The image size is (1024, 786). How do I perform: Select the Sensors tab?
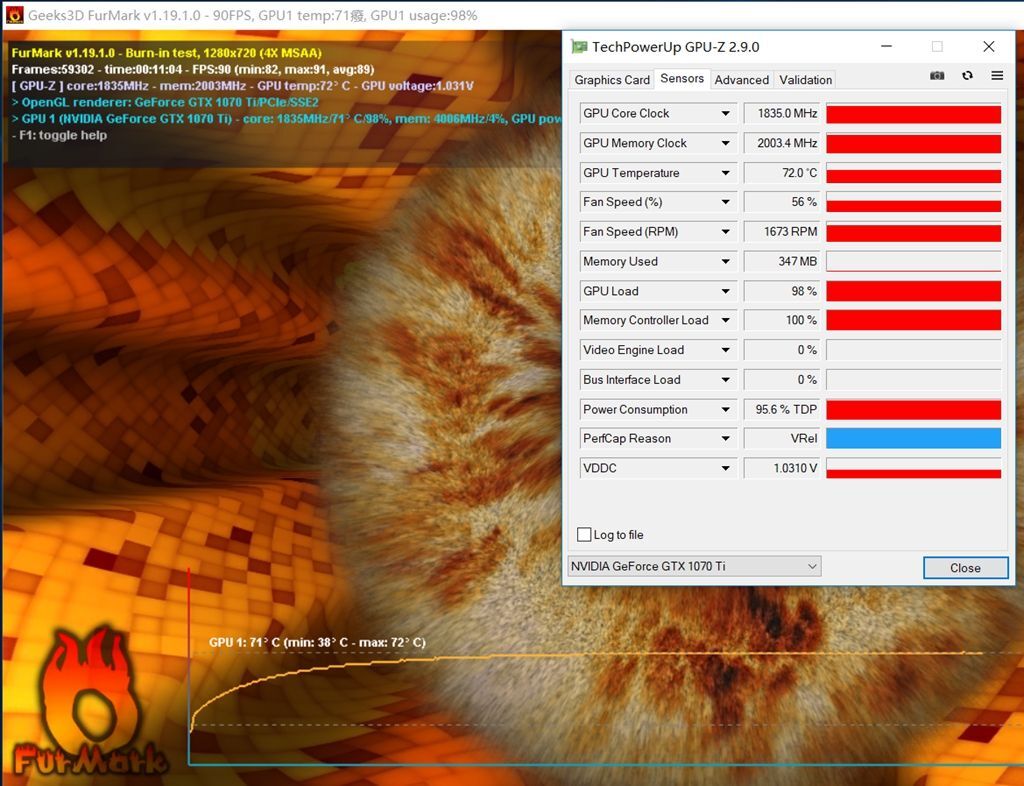click(x=682, y=78)
